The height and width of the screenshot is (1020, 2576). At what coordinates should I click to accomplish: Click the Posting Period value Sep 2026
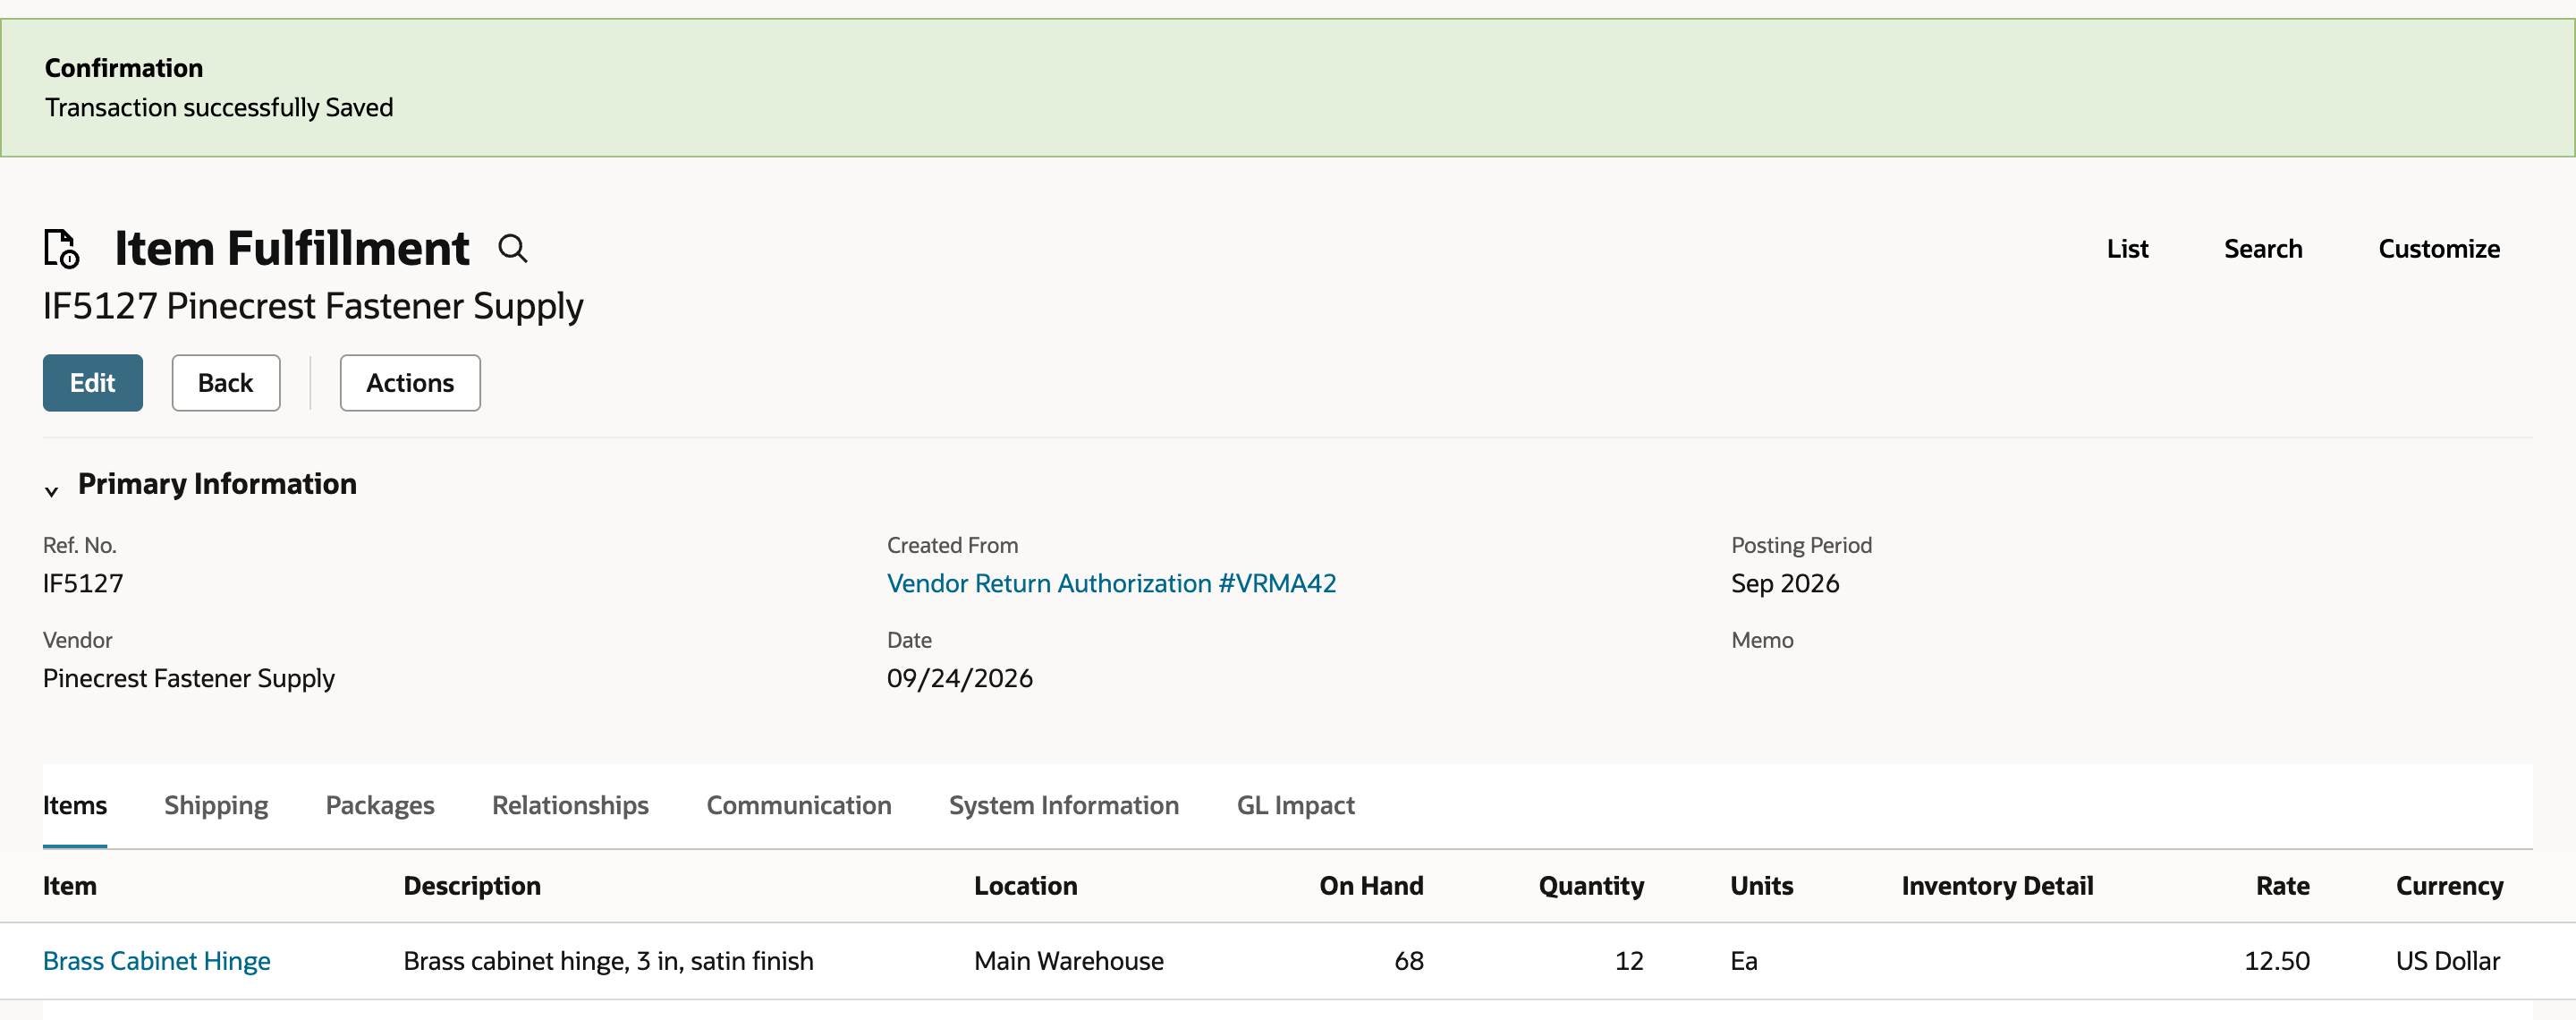(x=1785, y=583)
